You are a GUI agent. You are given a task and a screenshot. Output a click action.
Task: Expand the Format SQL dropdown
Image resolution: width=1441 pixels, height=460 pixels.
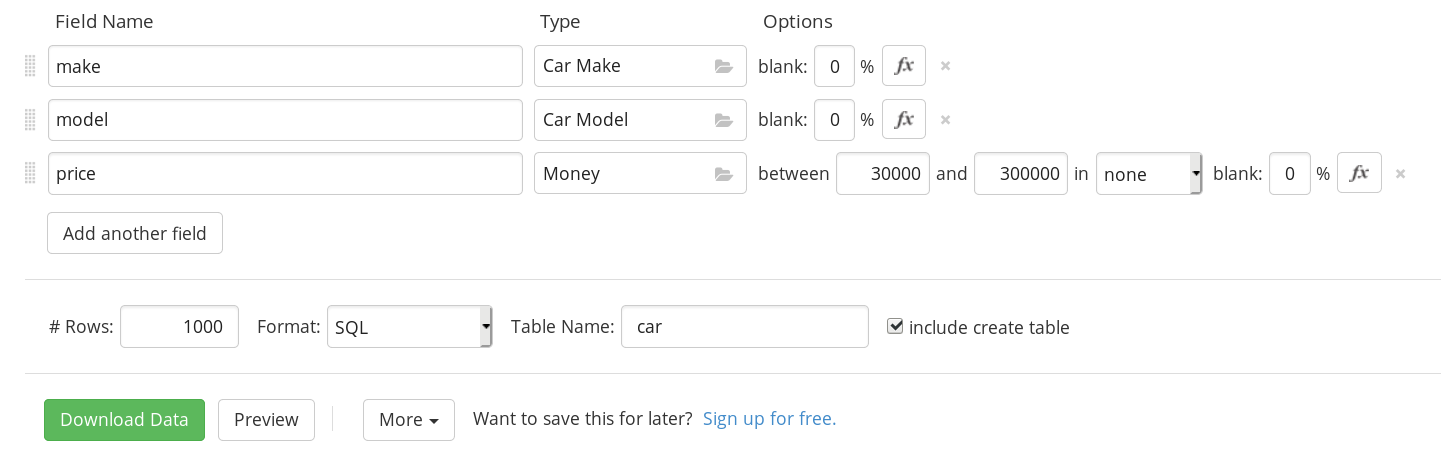click(x=409, y=327)
